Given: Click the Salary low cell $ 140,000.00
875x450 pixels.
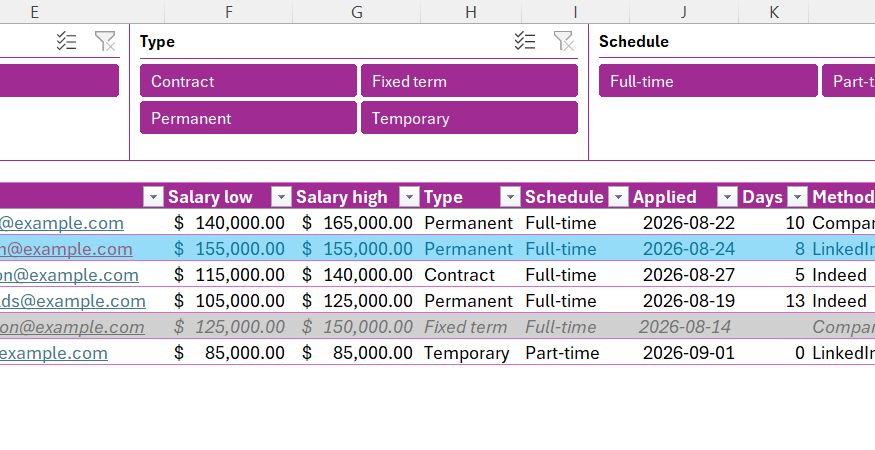Looking at the screenshot, I should (x=229, y=223).
